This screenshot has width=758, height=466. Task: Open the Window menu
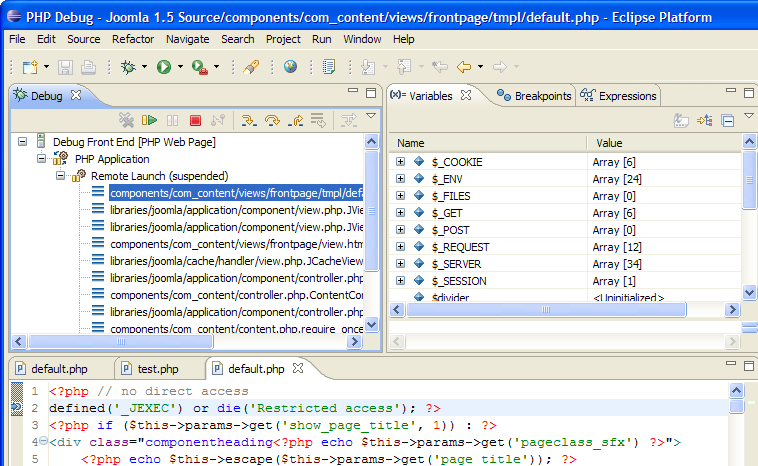tap(362, 39)
